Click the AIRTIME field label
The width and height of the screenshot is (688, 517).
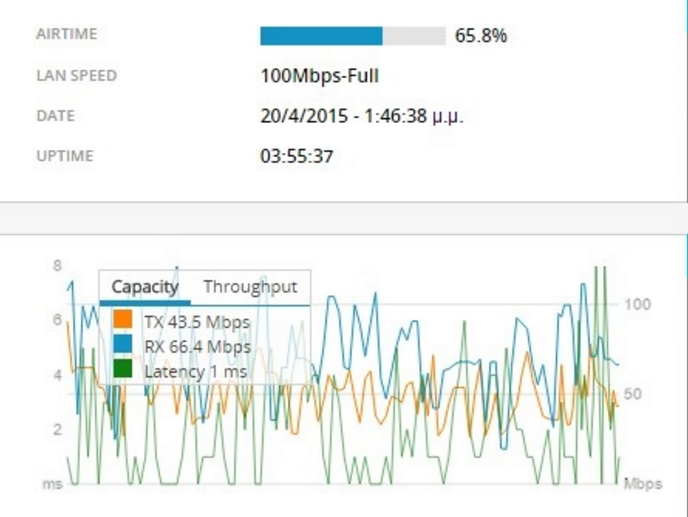(65, 35)
